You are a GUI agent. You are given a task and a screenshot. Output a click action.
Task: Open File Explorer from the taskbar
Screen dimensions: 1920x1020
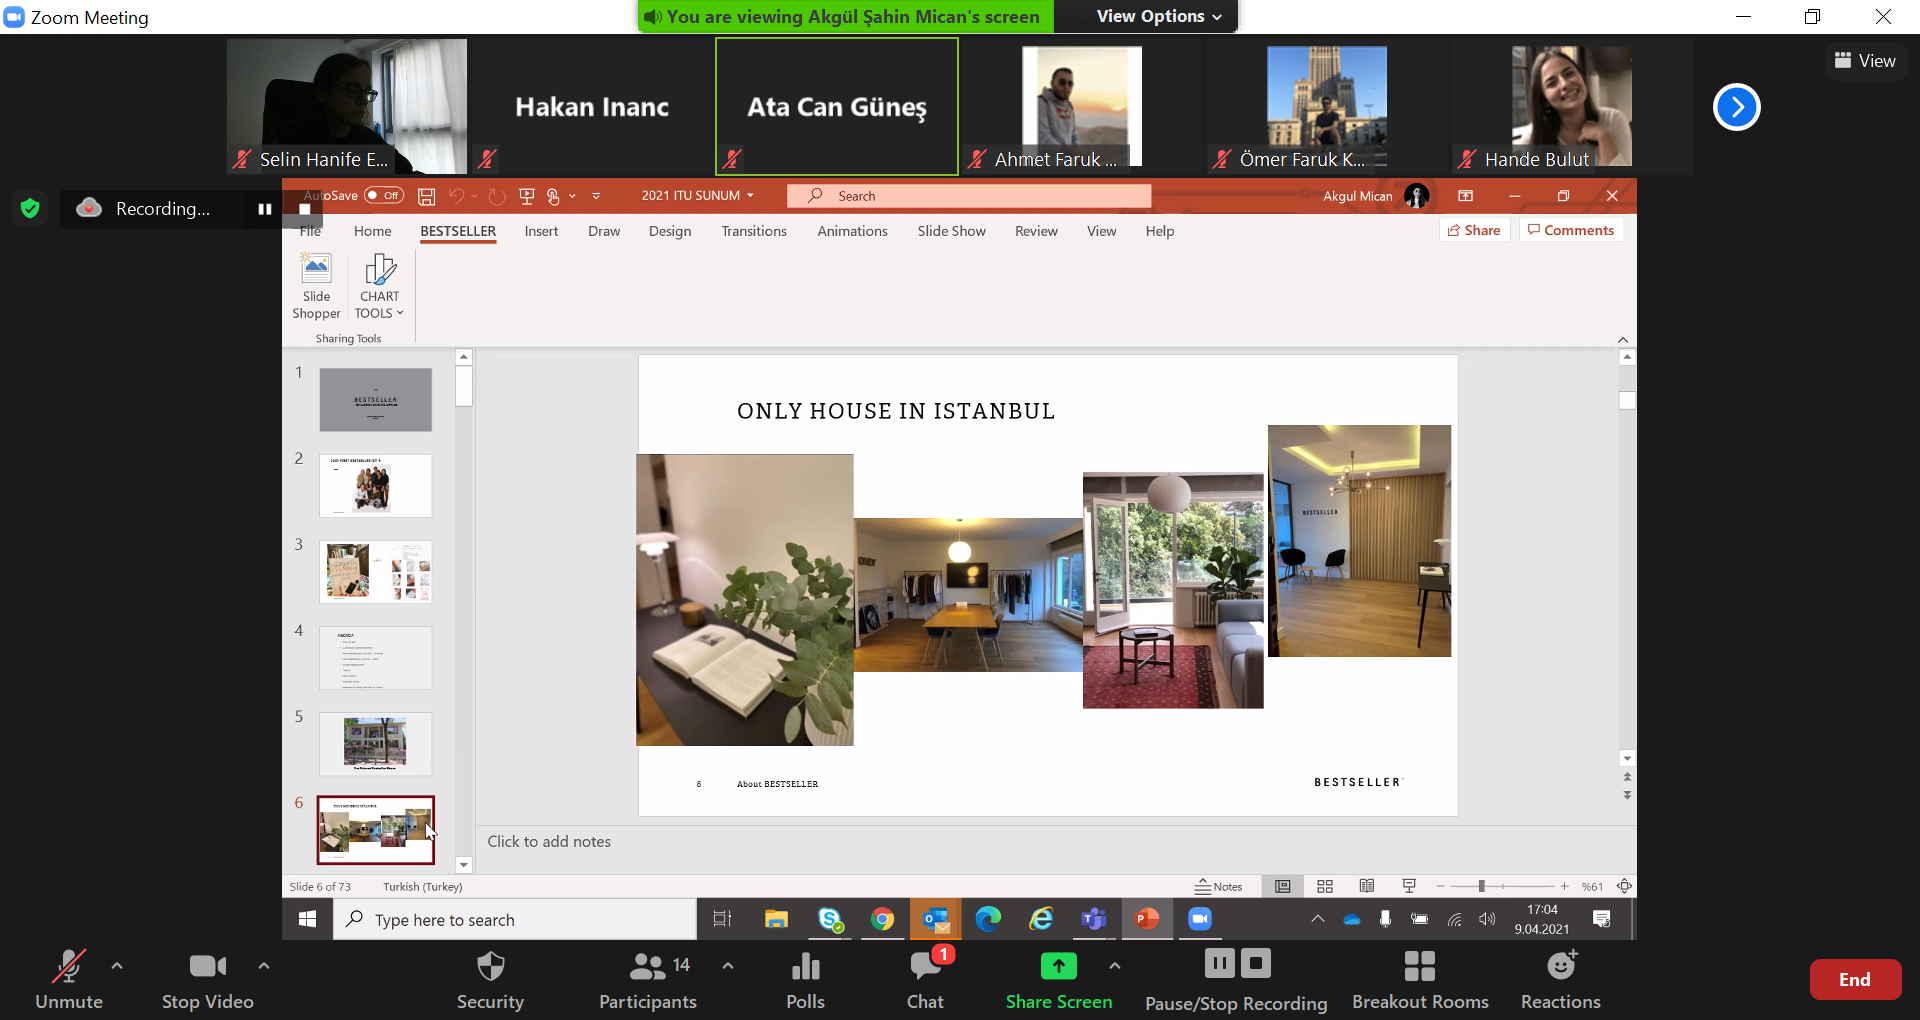click(x=776, y=919)
